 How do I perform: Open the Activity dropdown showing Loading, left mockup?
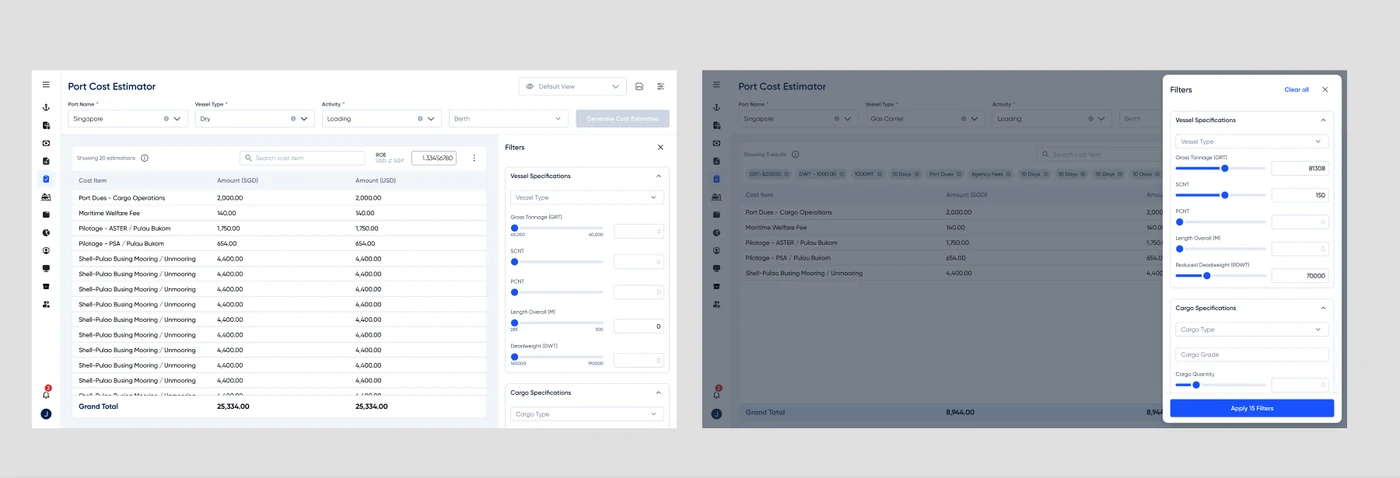point(382,119)
